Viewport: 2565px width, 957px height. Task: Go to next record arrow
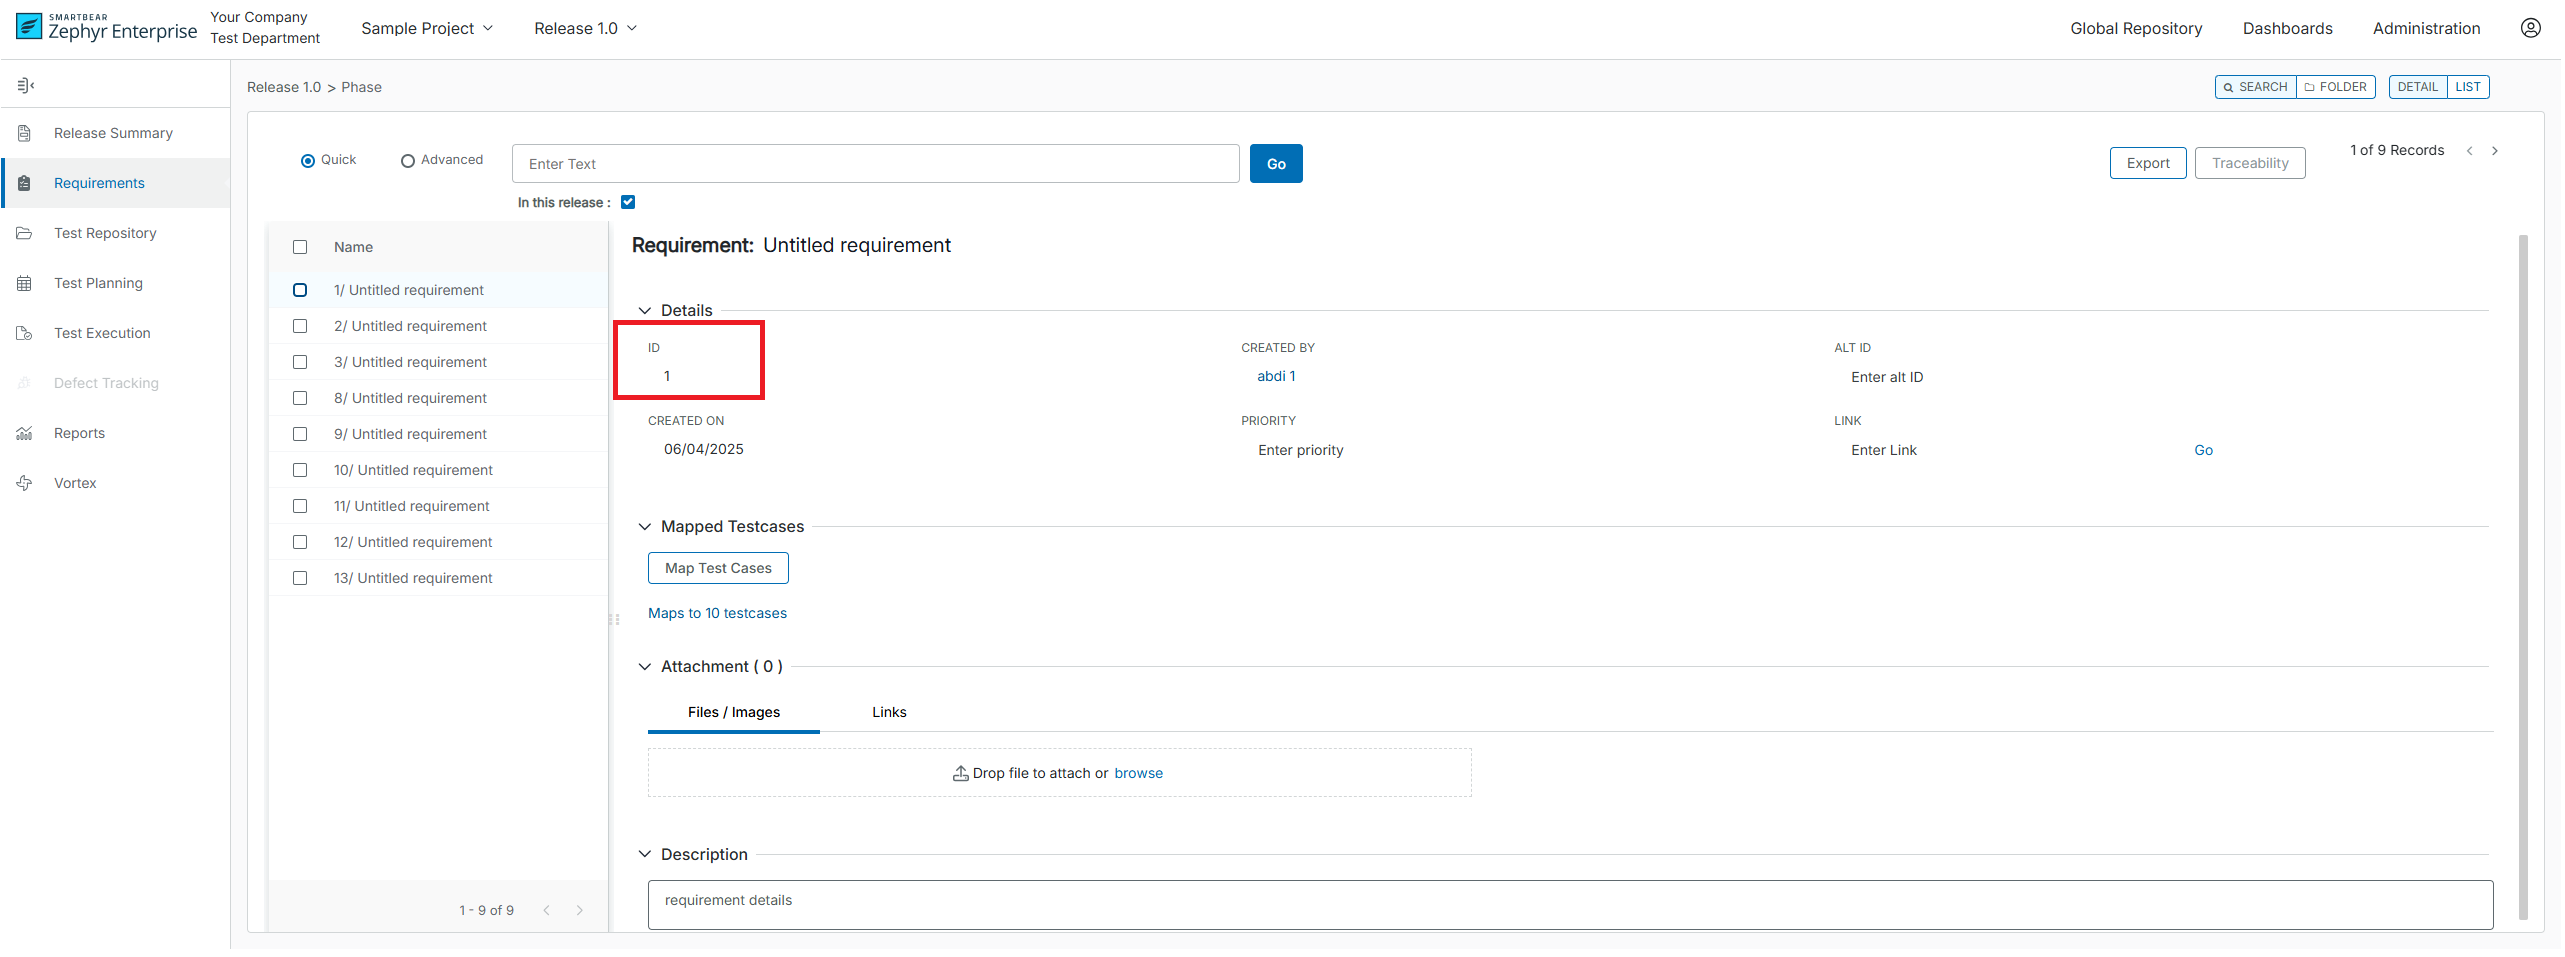tap(2495, 151)
